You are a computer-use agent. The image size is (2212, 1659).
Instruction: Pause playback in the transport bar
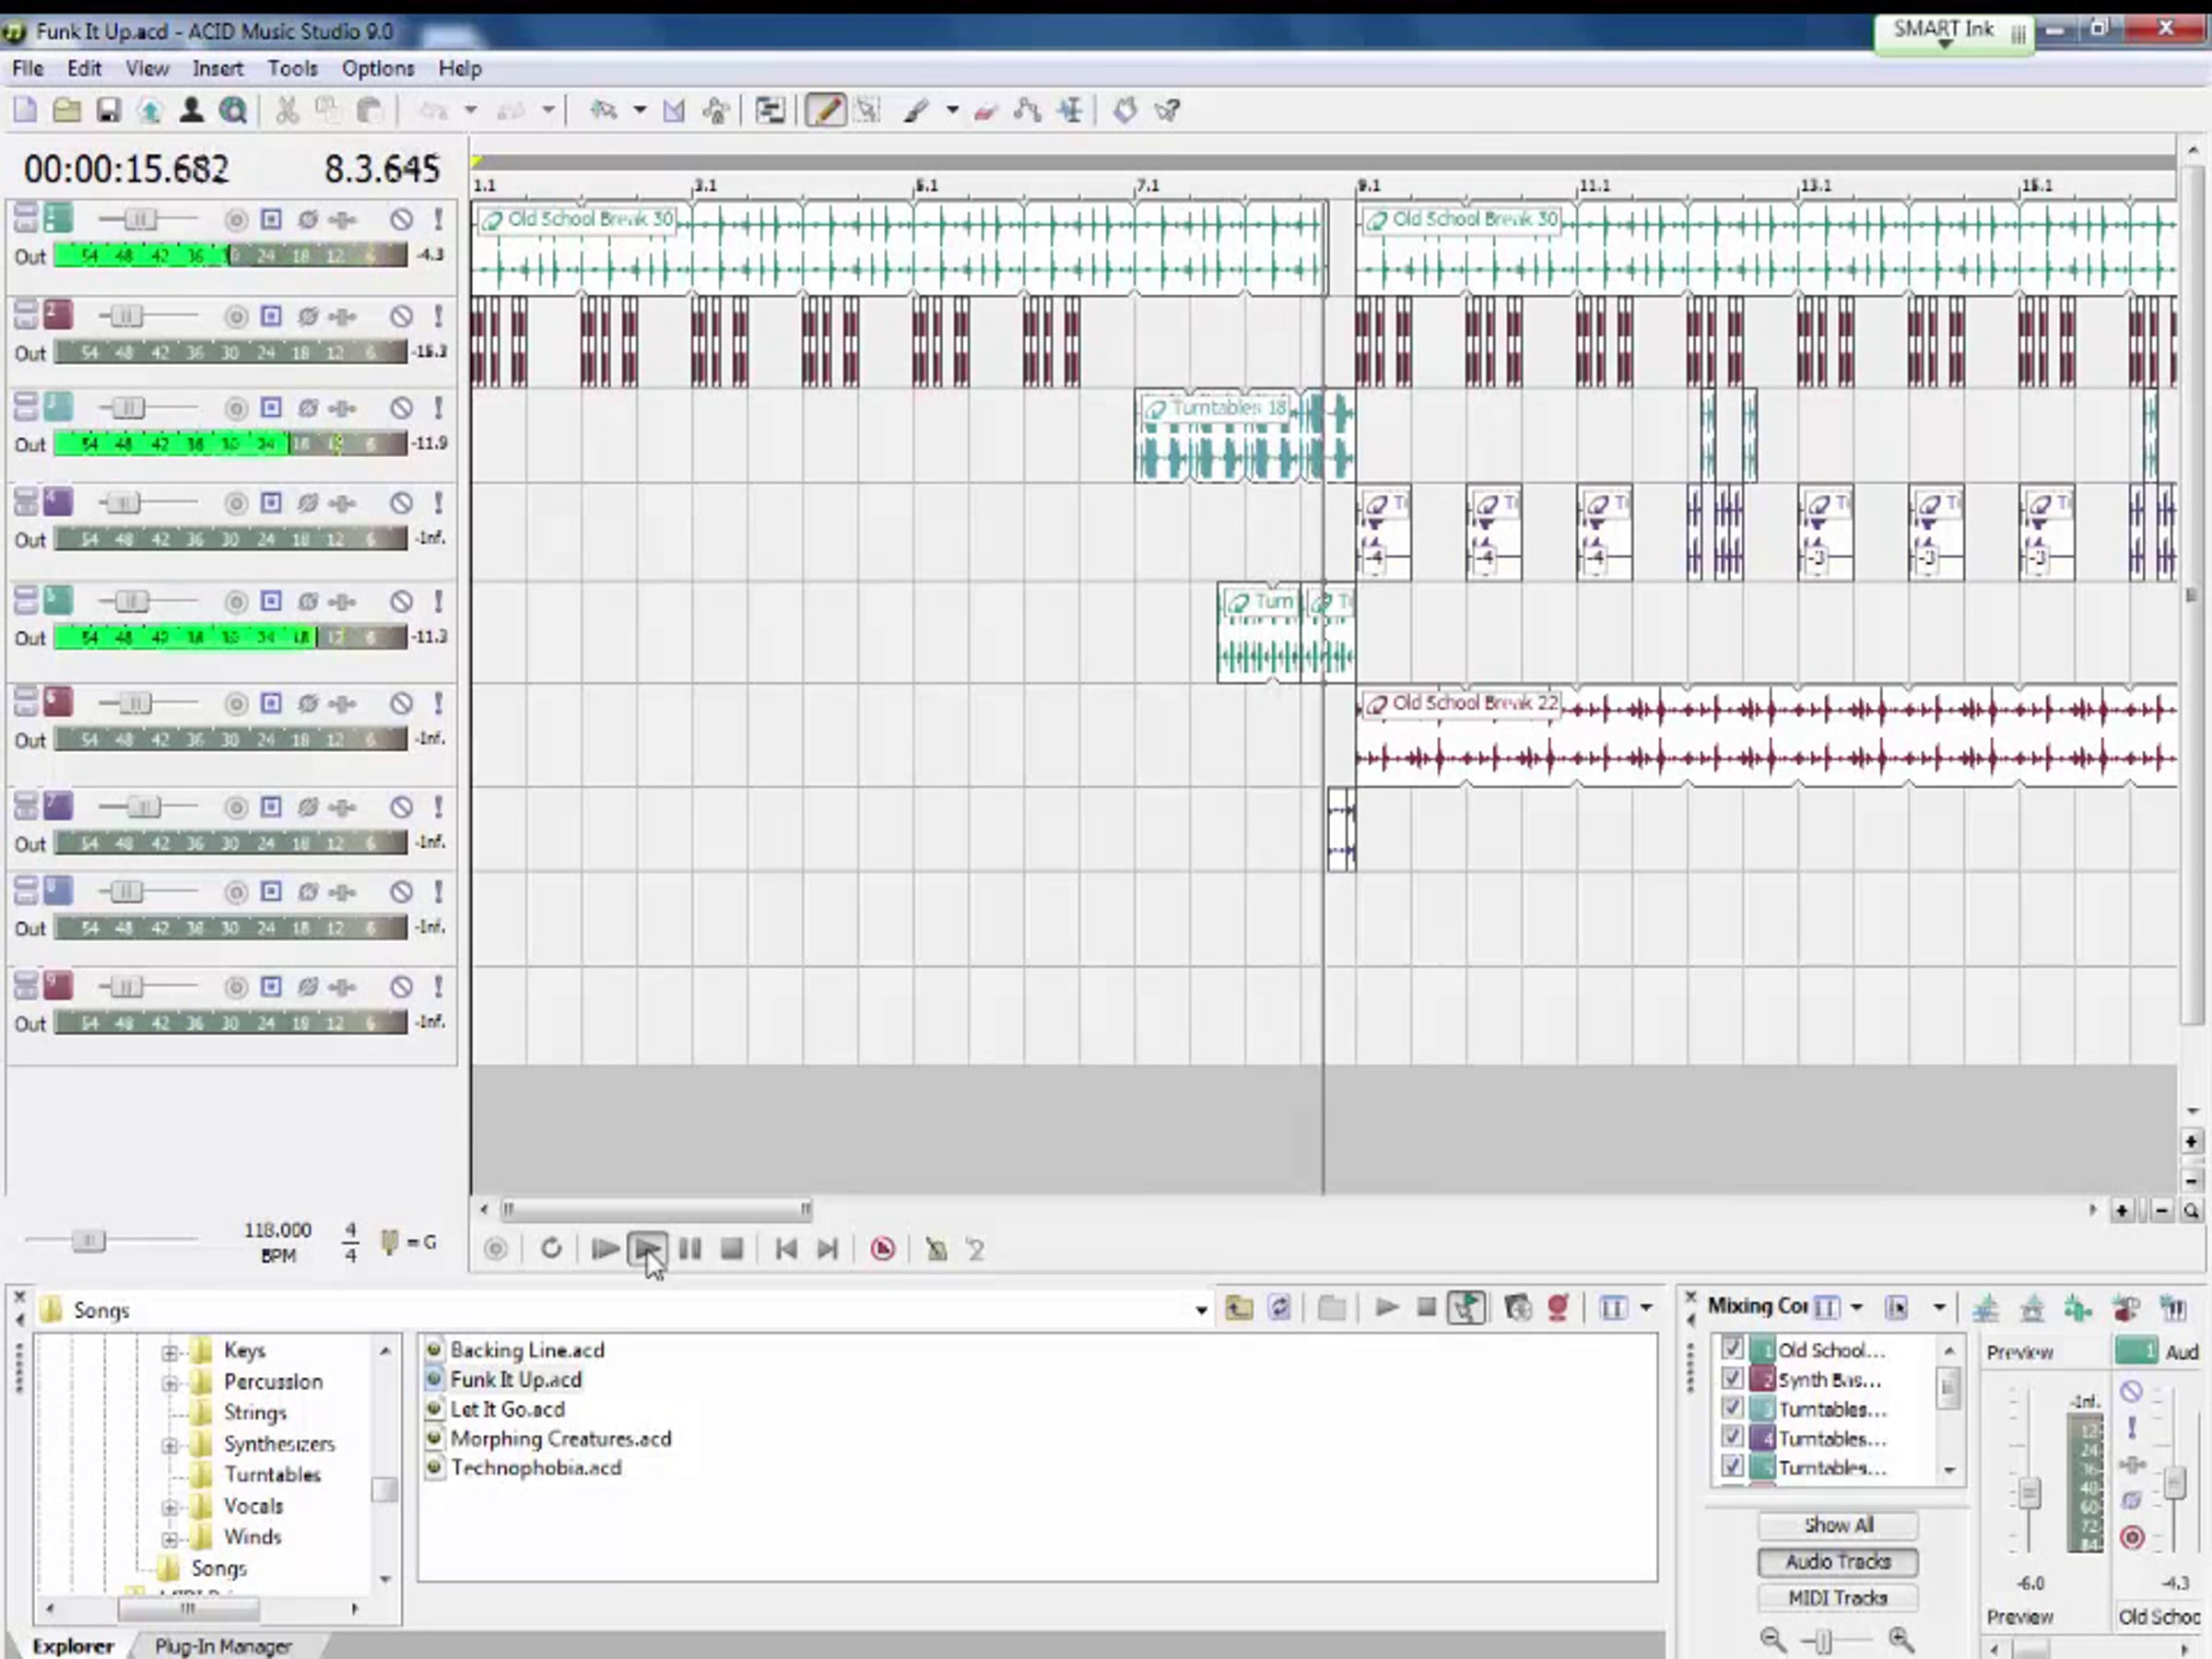click(689, 1249)
